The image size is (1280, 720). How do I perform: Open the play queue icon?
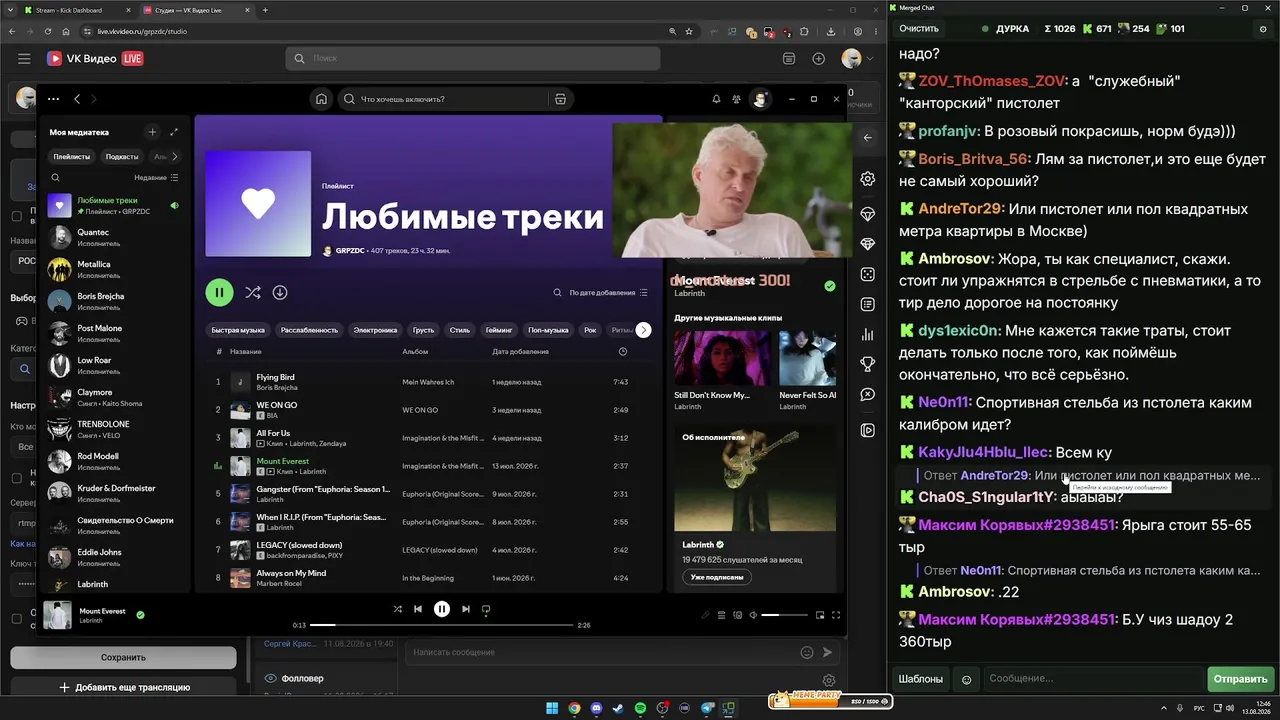(721, 615)
